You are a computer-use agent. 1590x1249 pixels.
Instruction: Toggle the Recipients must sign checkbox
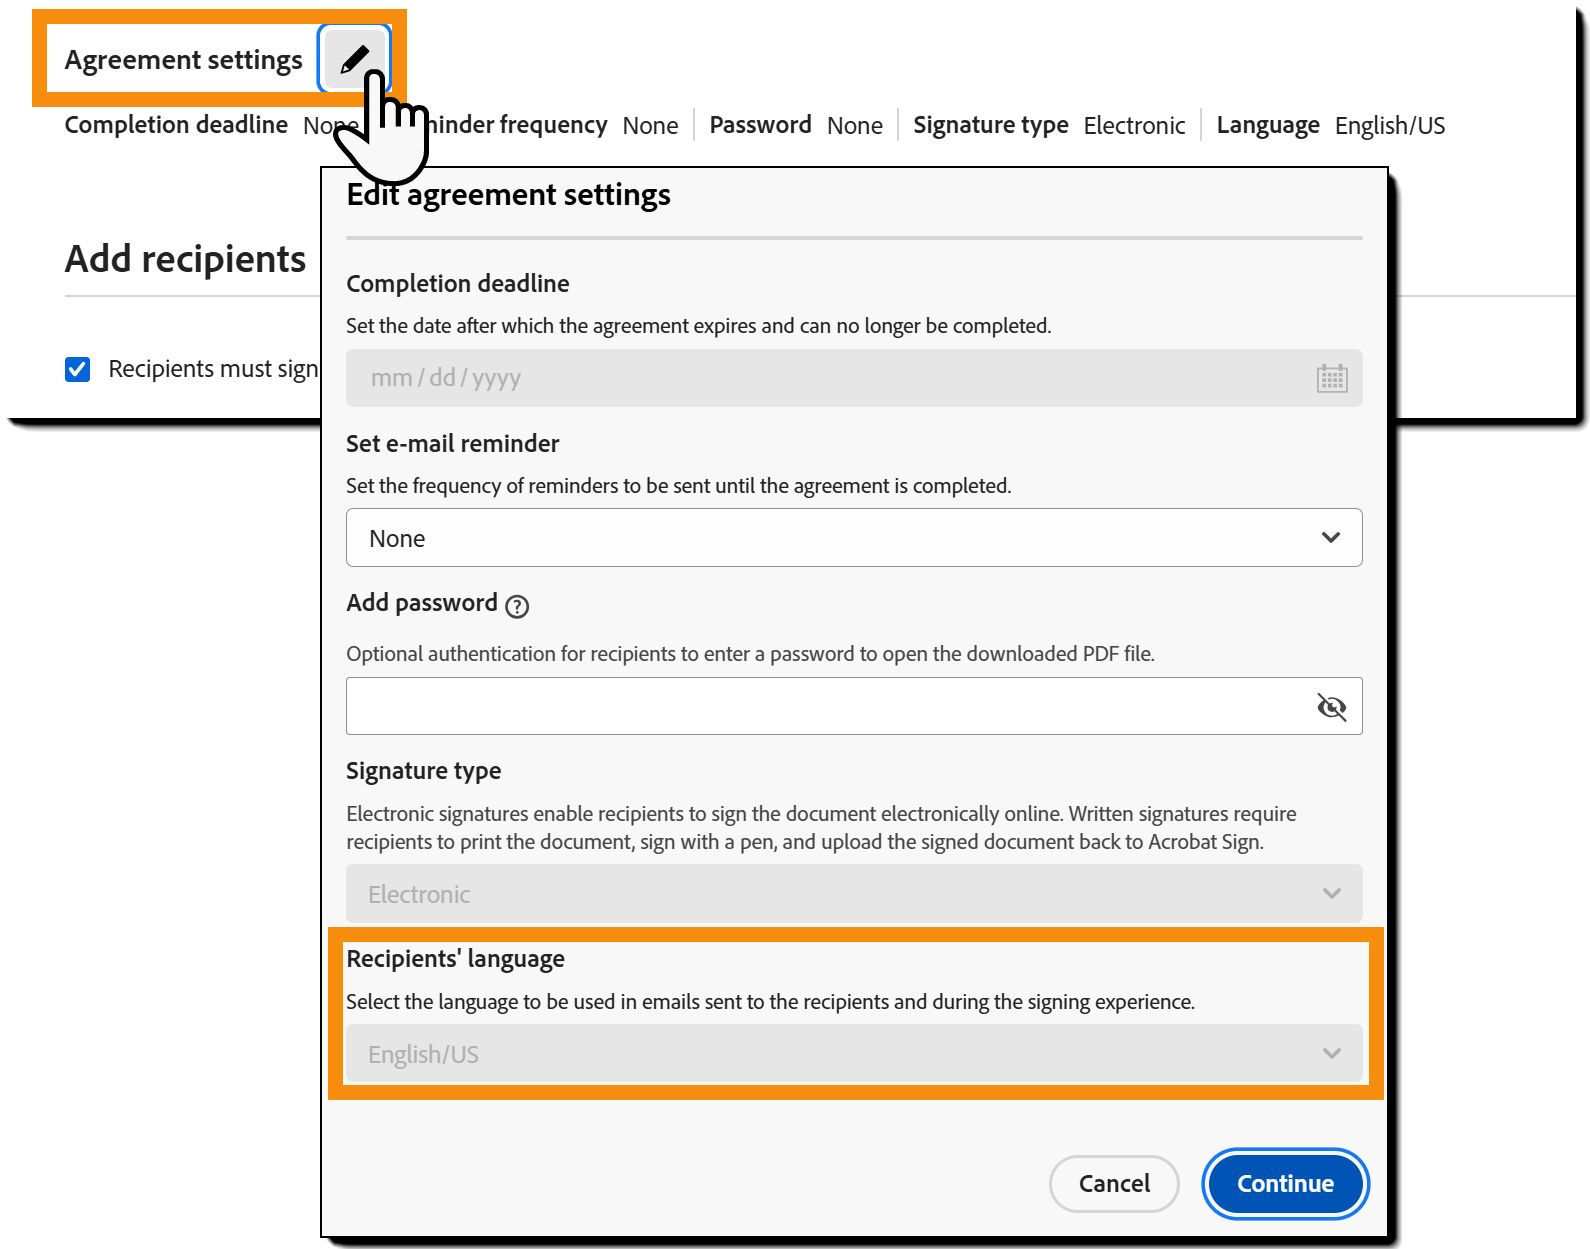tap(78, 370)
